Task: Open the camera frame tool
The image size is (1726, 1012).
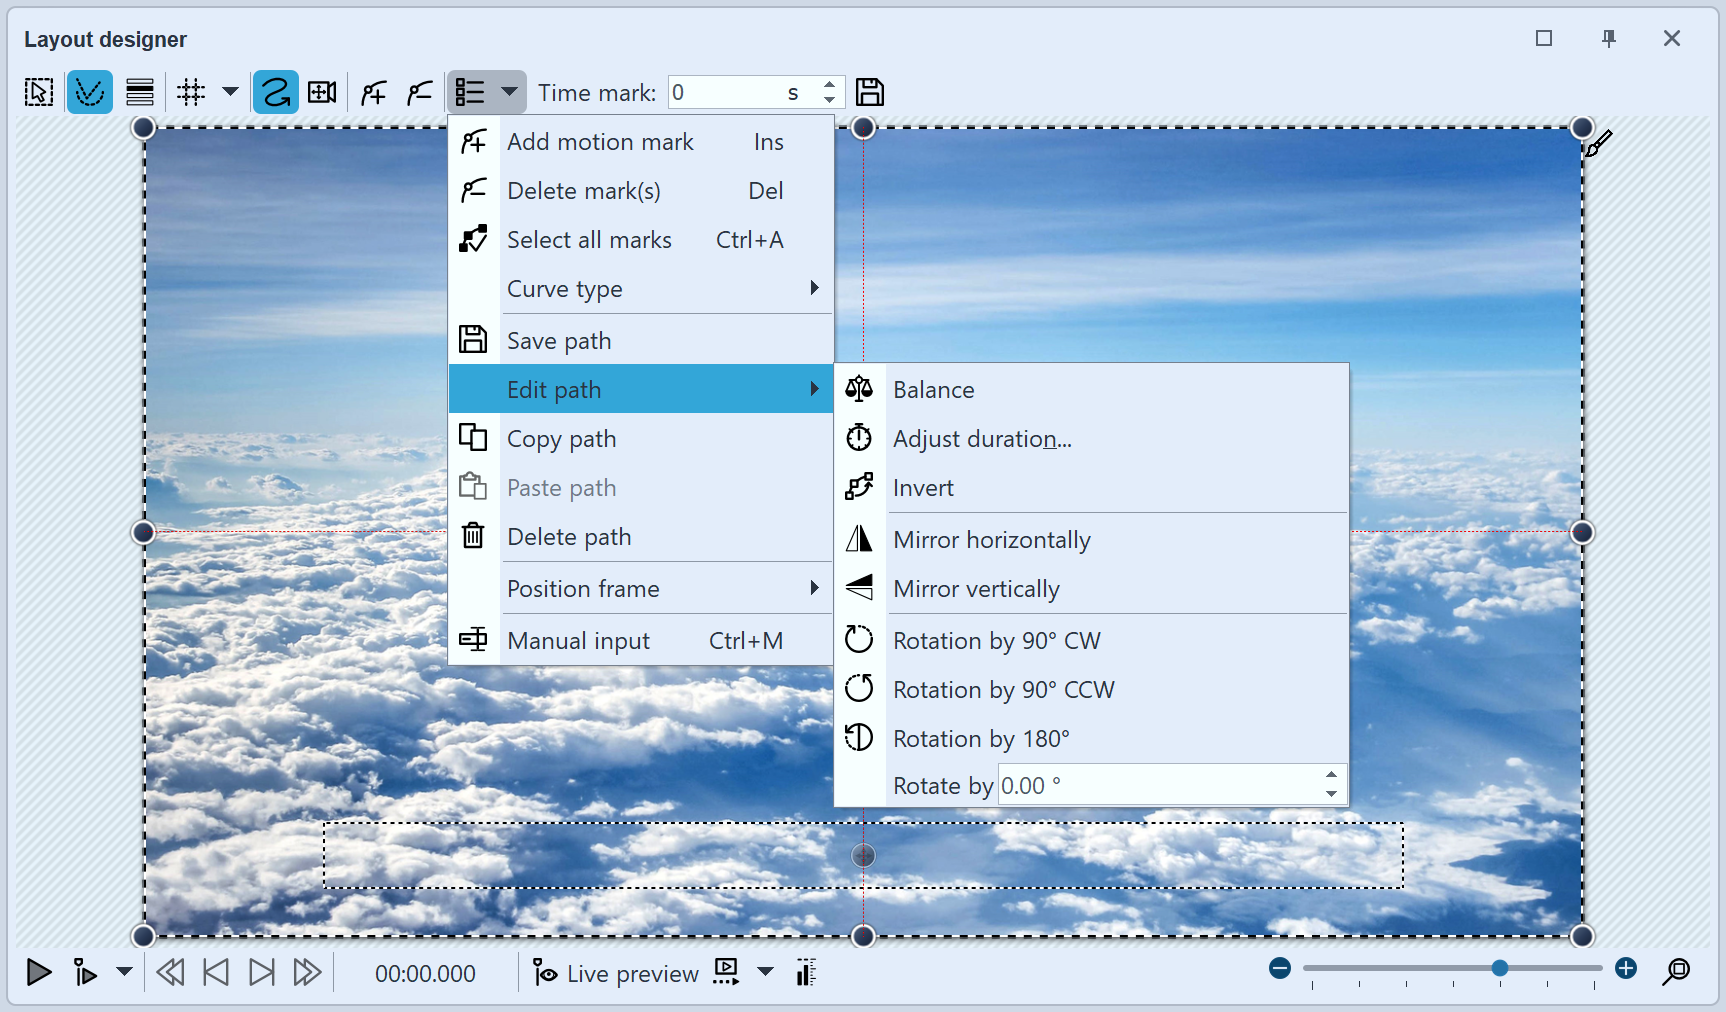Action: 322,92
